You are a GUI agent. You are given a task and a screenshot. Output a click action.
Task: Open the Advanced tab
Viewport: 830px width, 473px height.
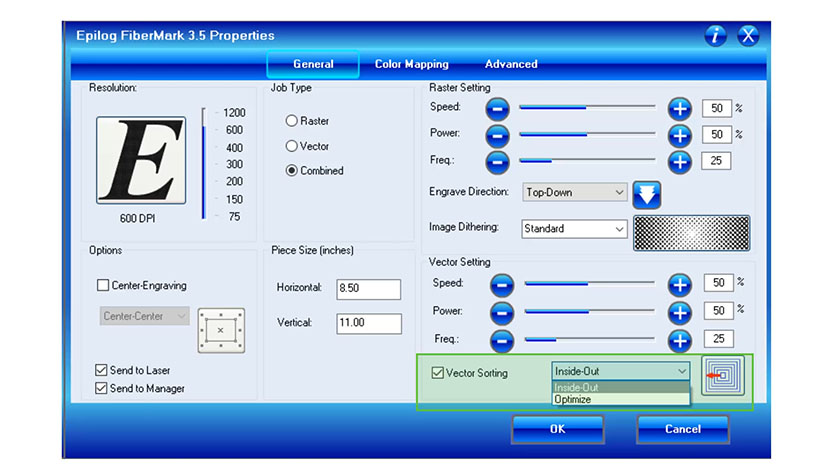pyautogui.click(x=511, y=64)
